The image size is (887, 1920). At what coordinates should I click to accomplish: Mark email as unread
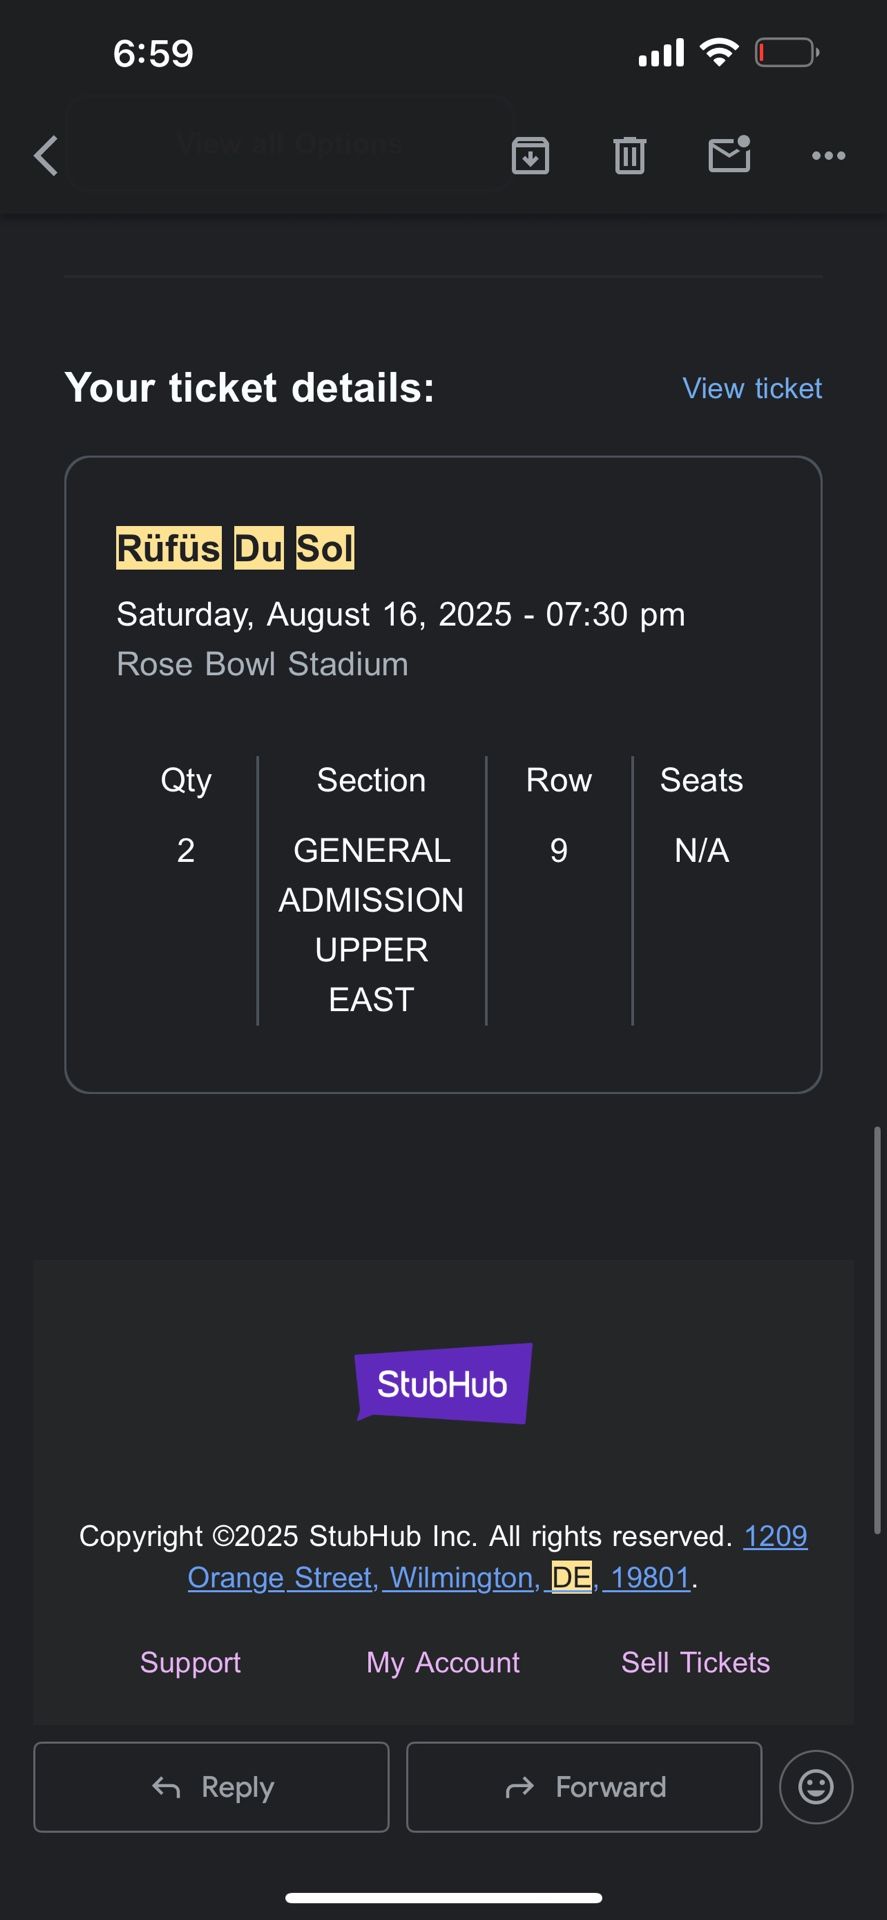coord(729,155)
